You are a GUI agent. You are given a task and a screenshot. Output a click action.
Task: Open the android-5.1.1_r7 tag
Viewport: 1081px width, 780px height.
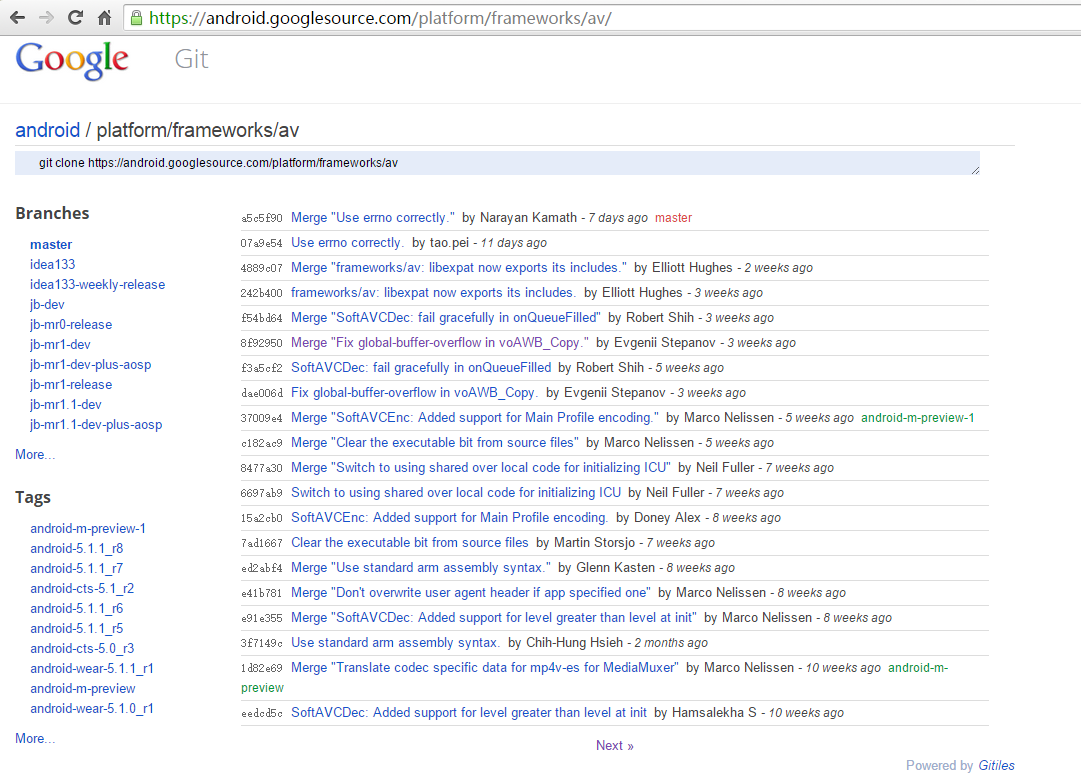(77, 568)
